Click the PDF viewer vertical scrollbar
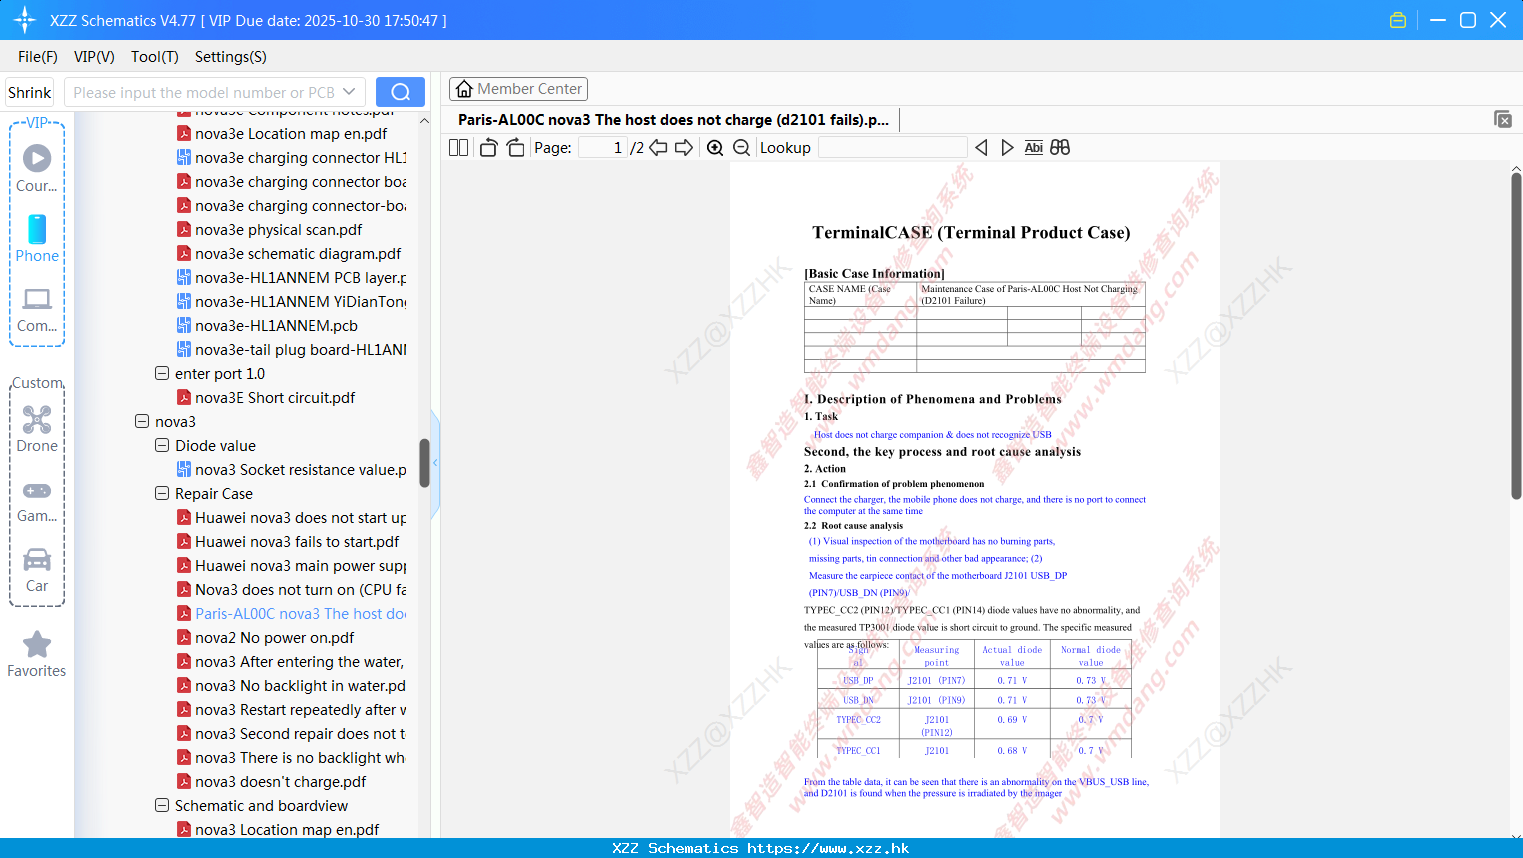This screenshot has width=1523, height=858. point(1516,335)
